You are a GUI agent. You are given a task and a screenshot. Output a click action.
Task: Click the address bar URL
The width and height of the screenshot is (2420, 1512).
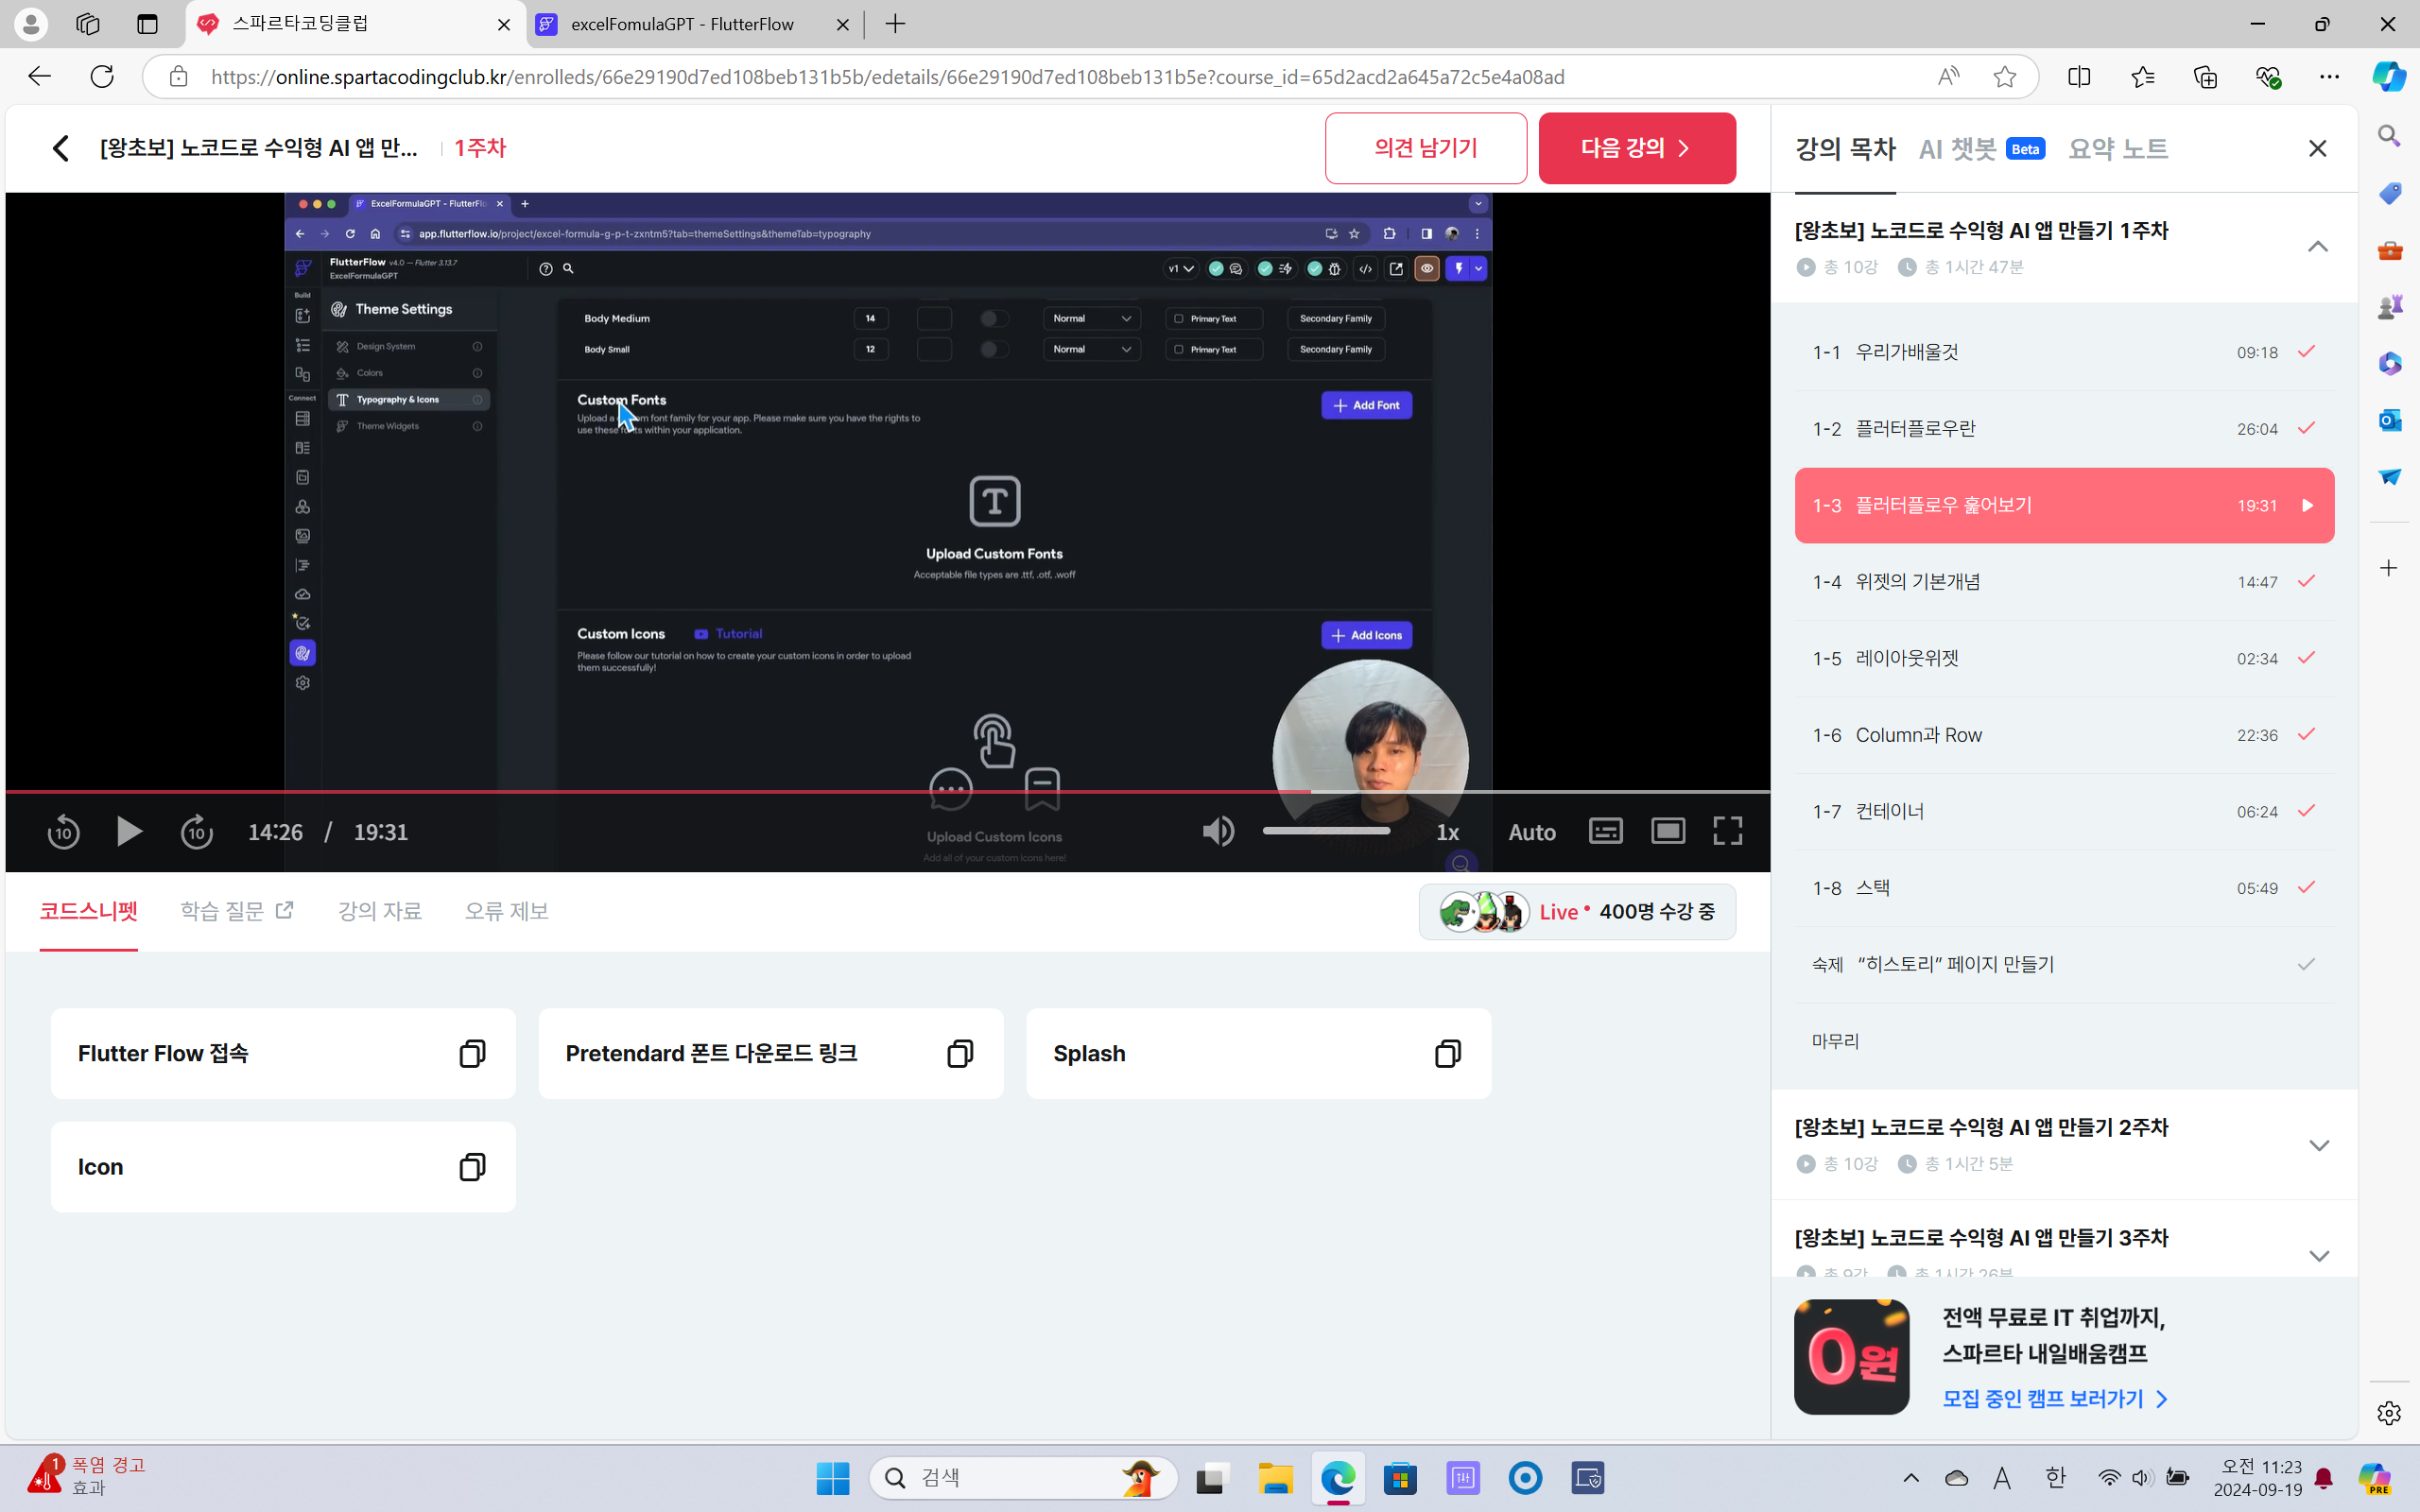point(888,77)
